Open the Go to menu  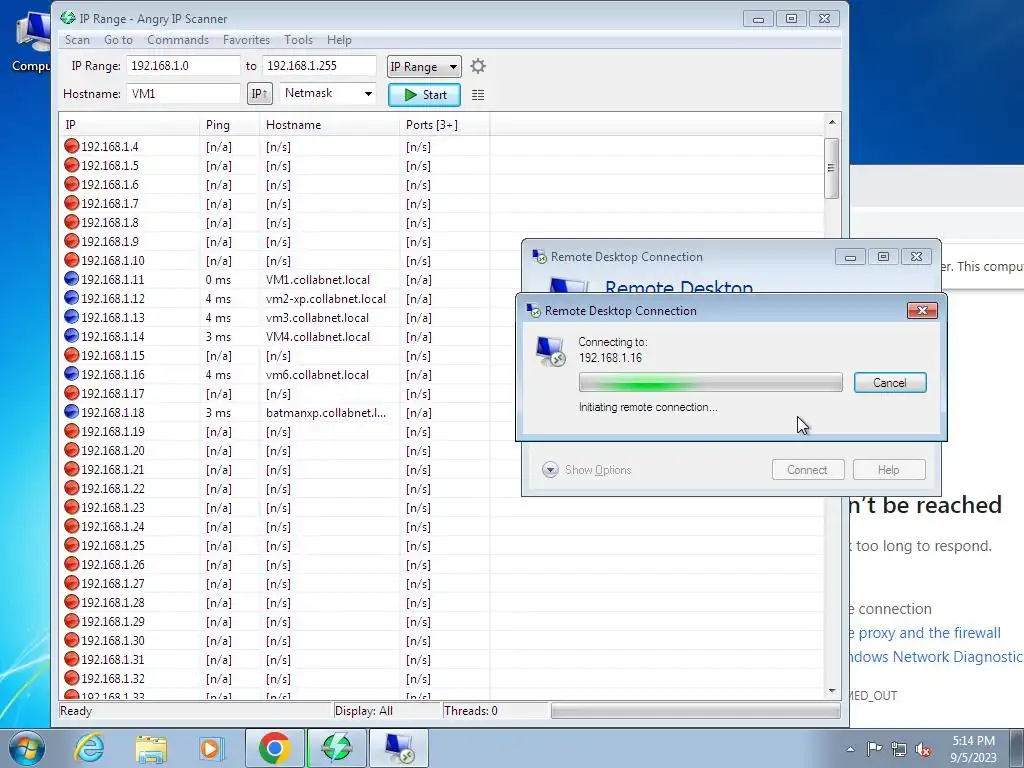118,40
